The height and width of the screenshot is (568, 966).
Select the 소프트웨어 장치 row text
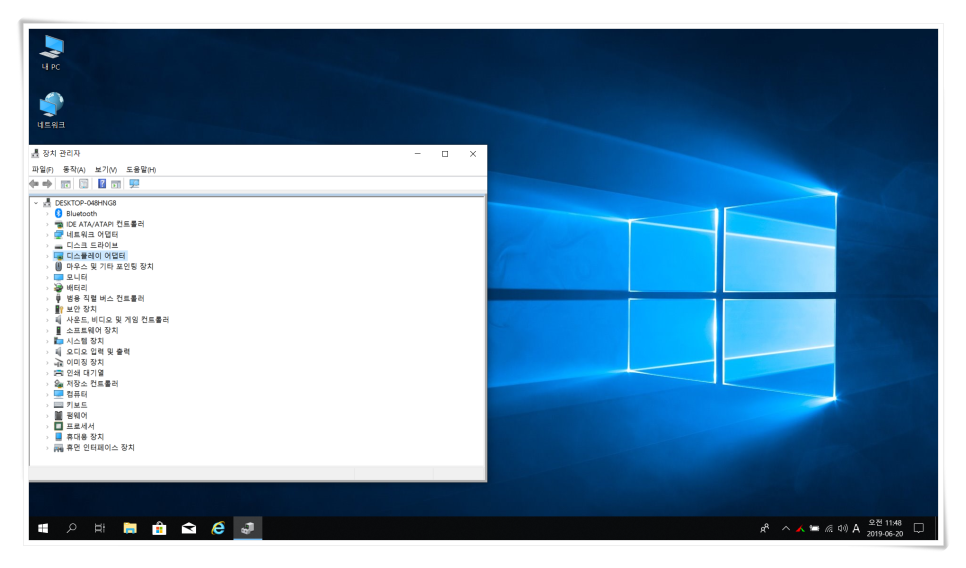click(92, 330)
